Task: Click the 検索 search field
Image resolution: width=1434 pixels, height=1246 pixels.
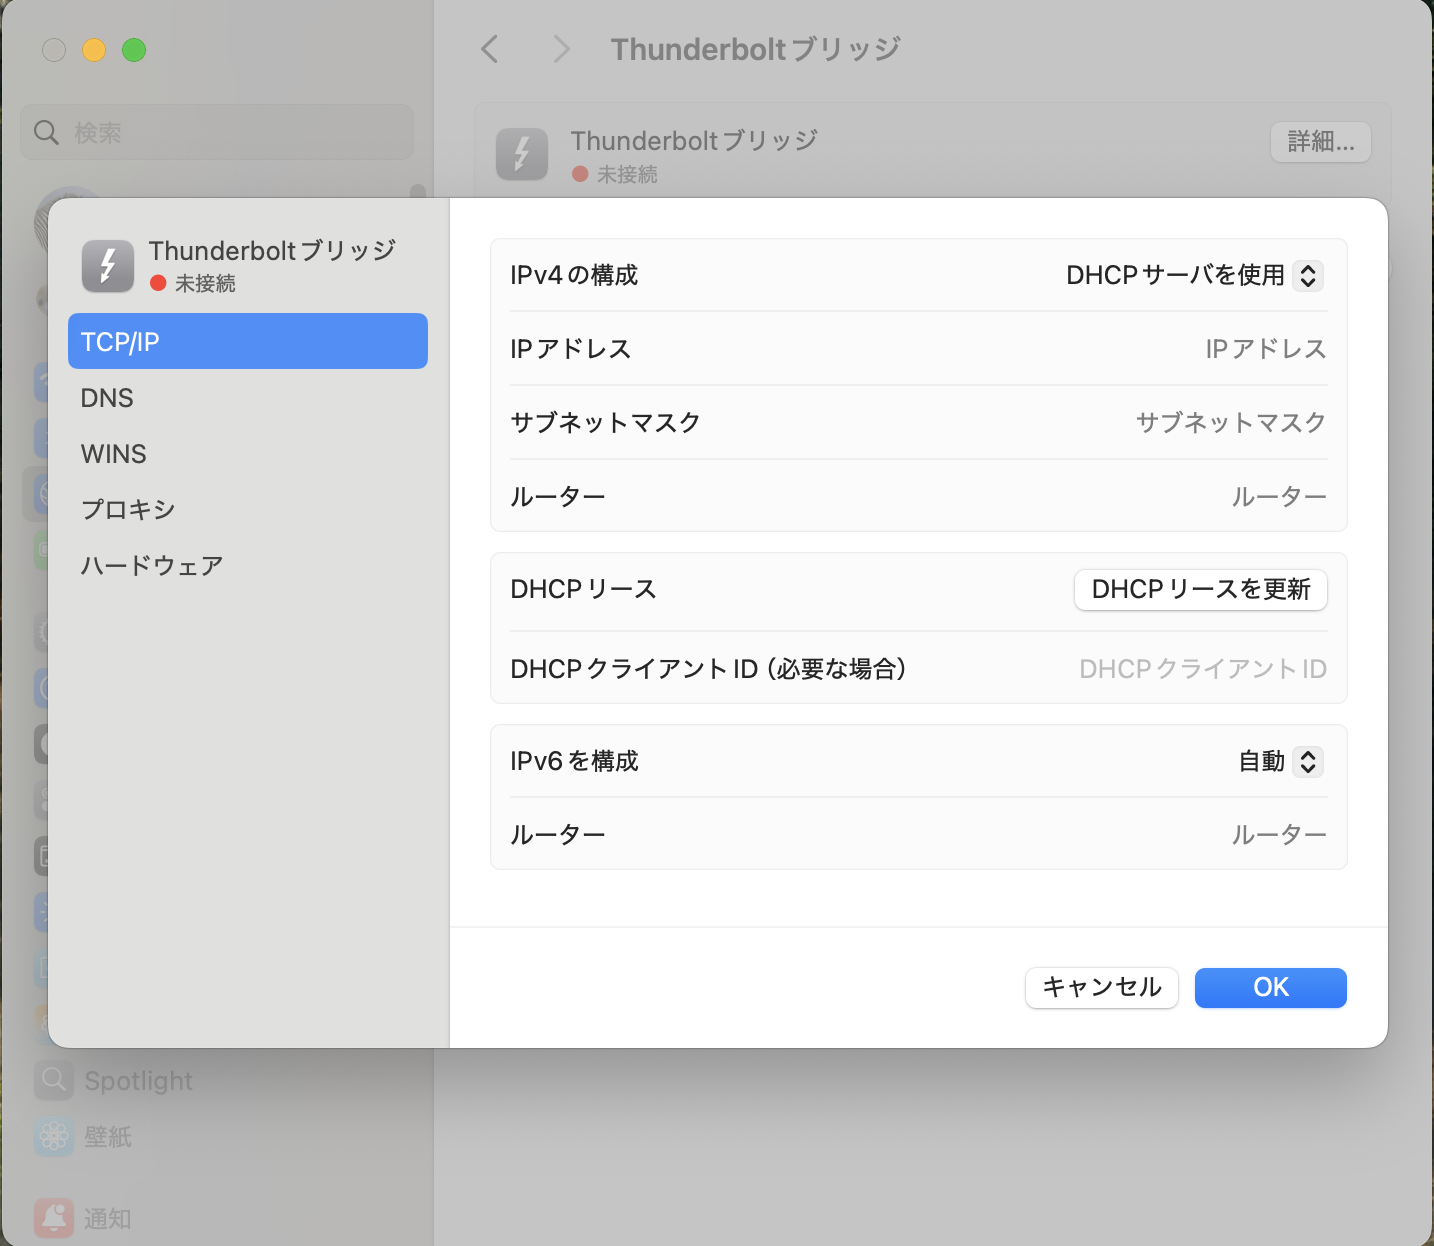Action: [217, 132]
